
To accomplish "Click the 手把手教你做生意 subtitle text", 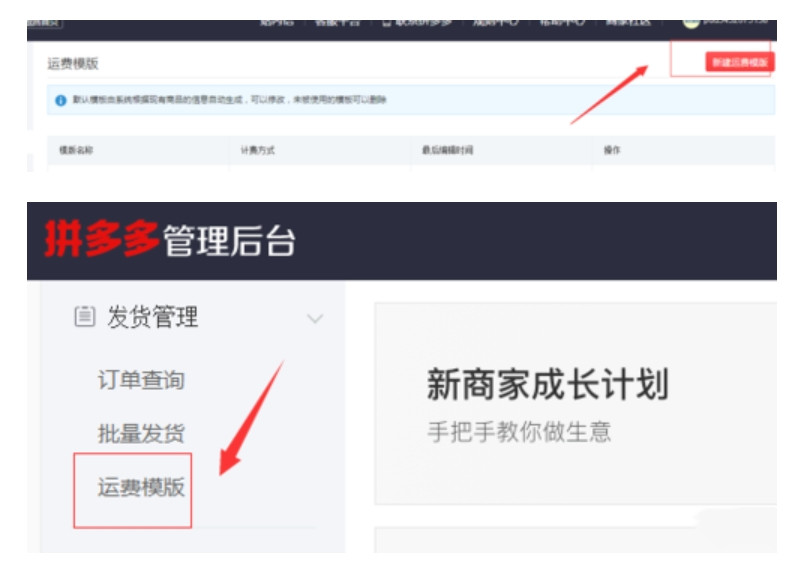I will tap(519, 432).
